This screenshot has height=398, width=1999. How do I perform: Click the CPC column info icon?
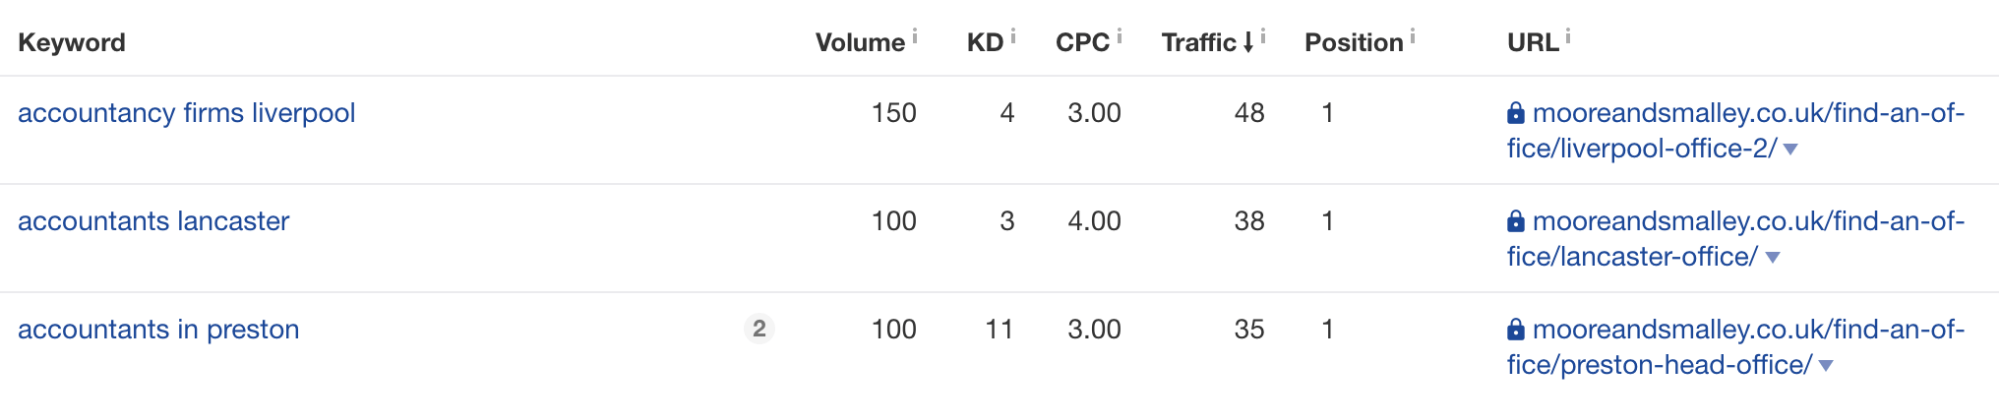point(1119,36)
